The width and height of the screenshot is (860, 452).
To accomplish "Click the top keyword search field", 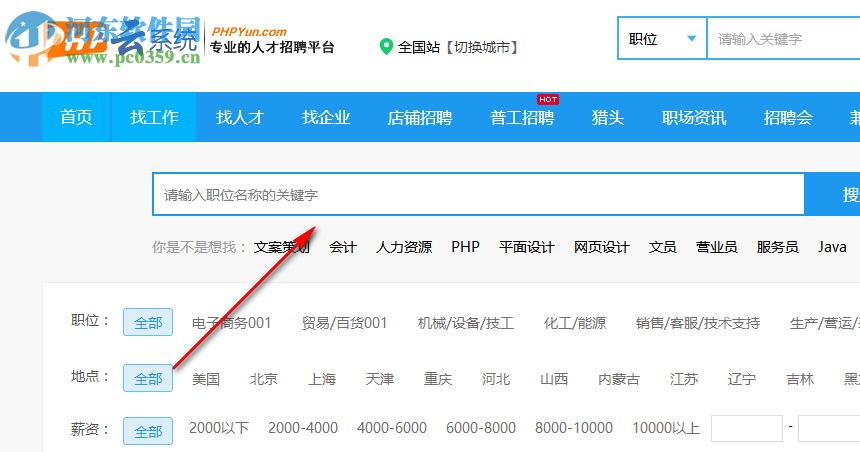I will click(x=784, y=38).
